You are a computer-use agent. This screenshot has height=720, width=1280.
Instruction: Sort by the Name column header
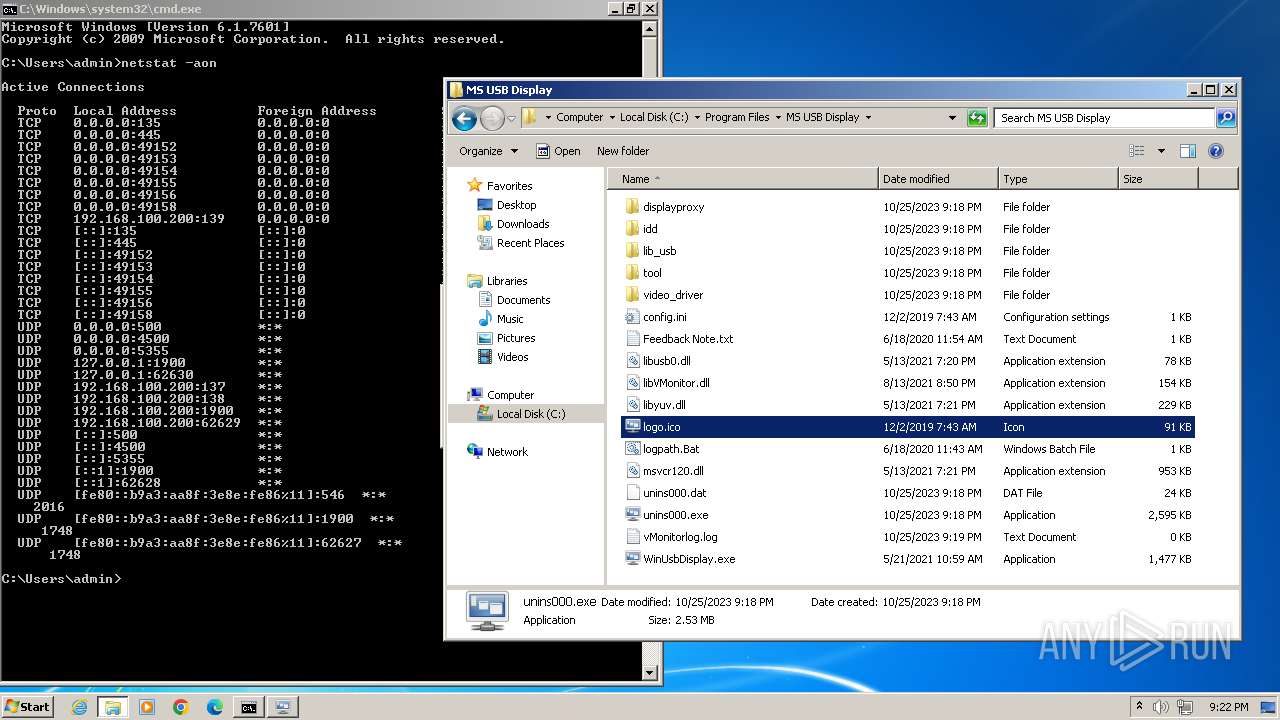click(743, 179)
